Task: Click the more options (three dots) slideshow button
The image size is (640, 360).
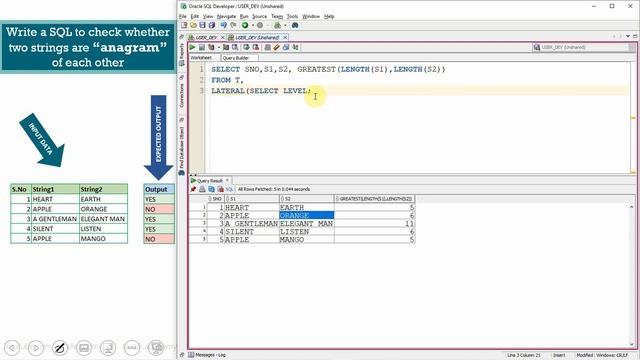Action: (131, 348)
